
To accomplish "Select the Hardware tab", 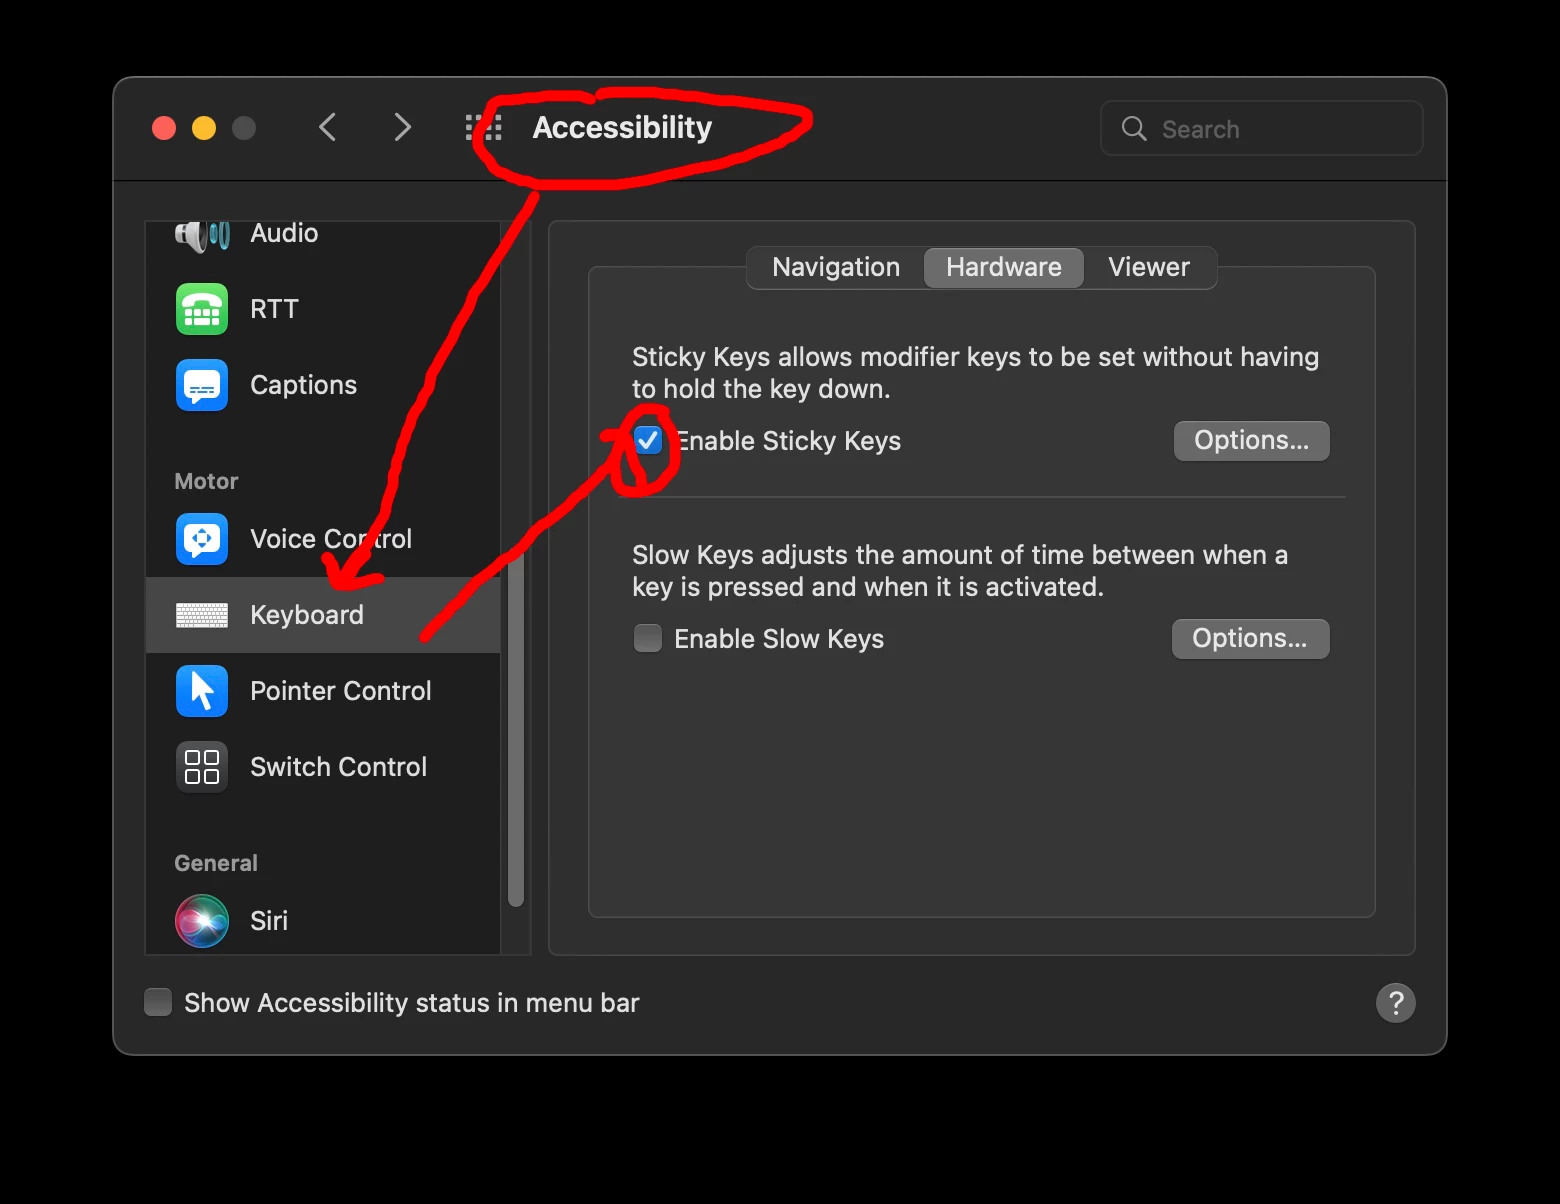I will 1004,267.
